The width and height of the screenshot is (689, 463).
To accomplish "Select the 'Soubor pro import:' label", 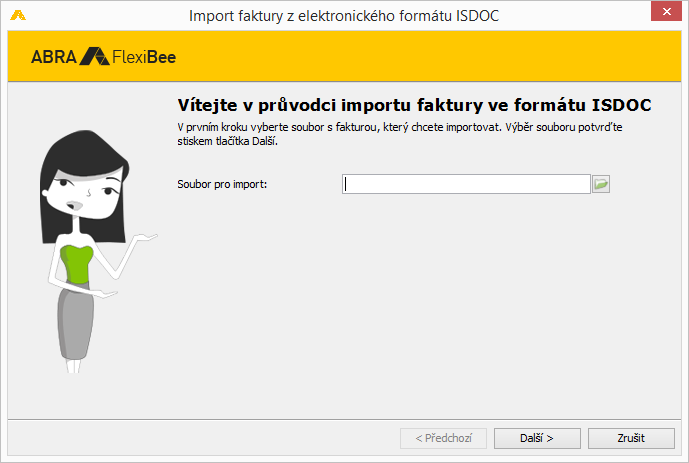I will pos(222,184).
